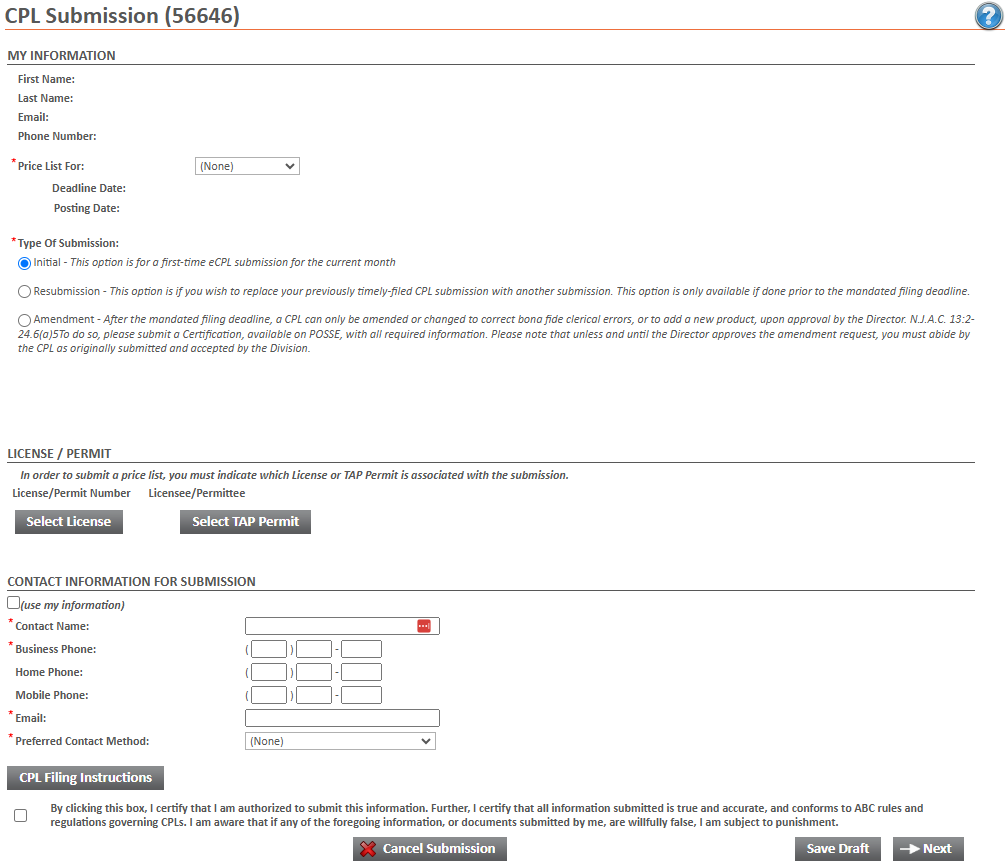
Task: Open the help icon
Action: pyautogui.click(x=988, y=16)
